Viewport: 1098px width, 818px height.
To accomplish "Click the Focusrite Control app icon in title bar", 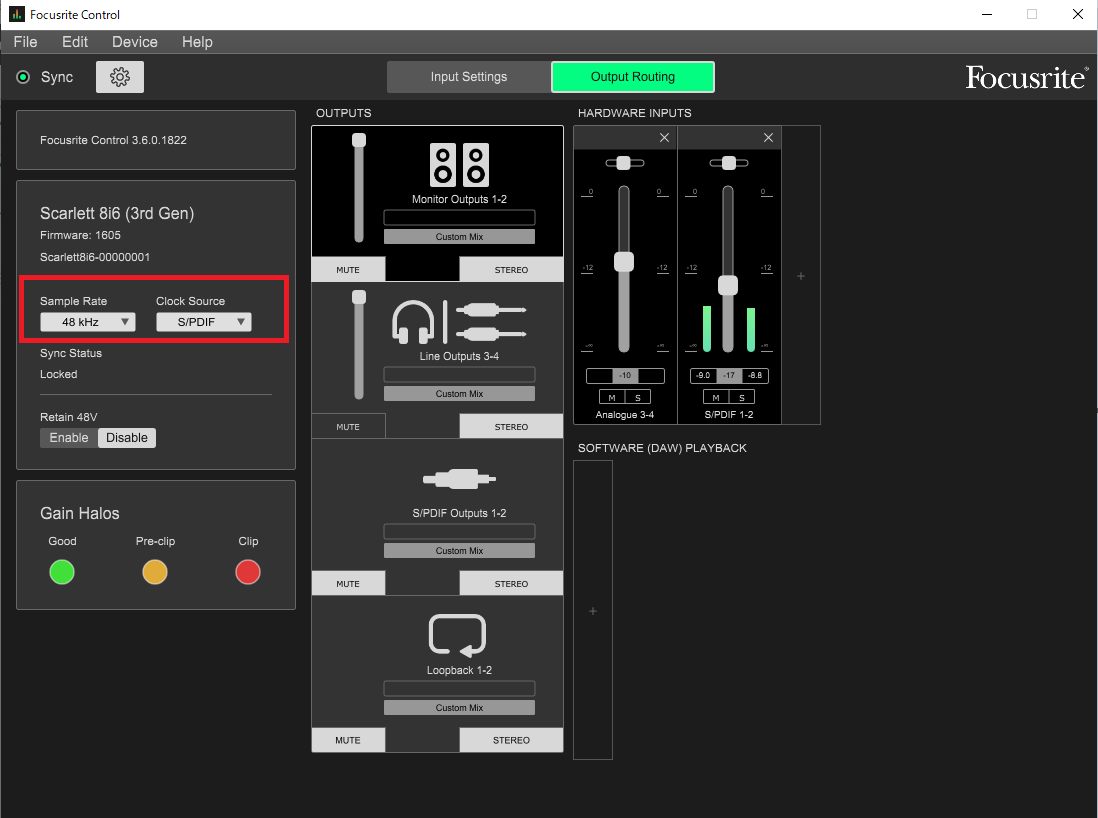I will click(16, 14).
